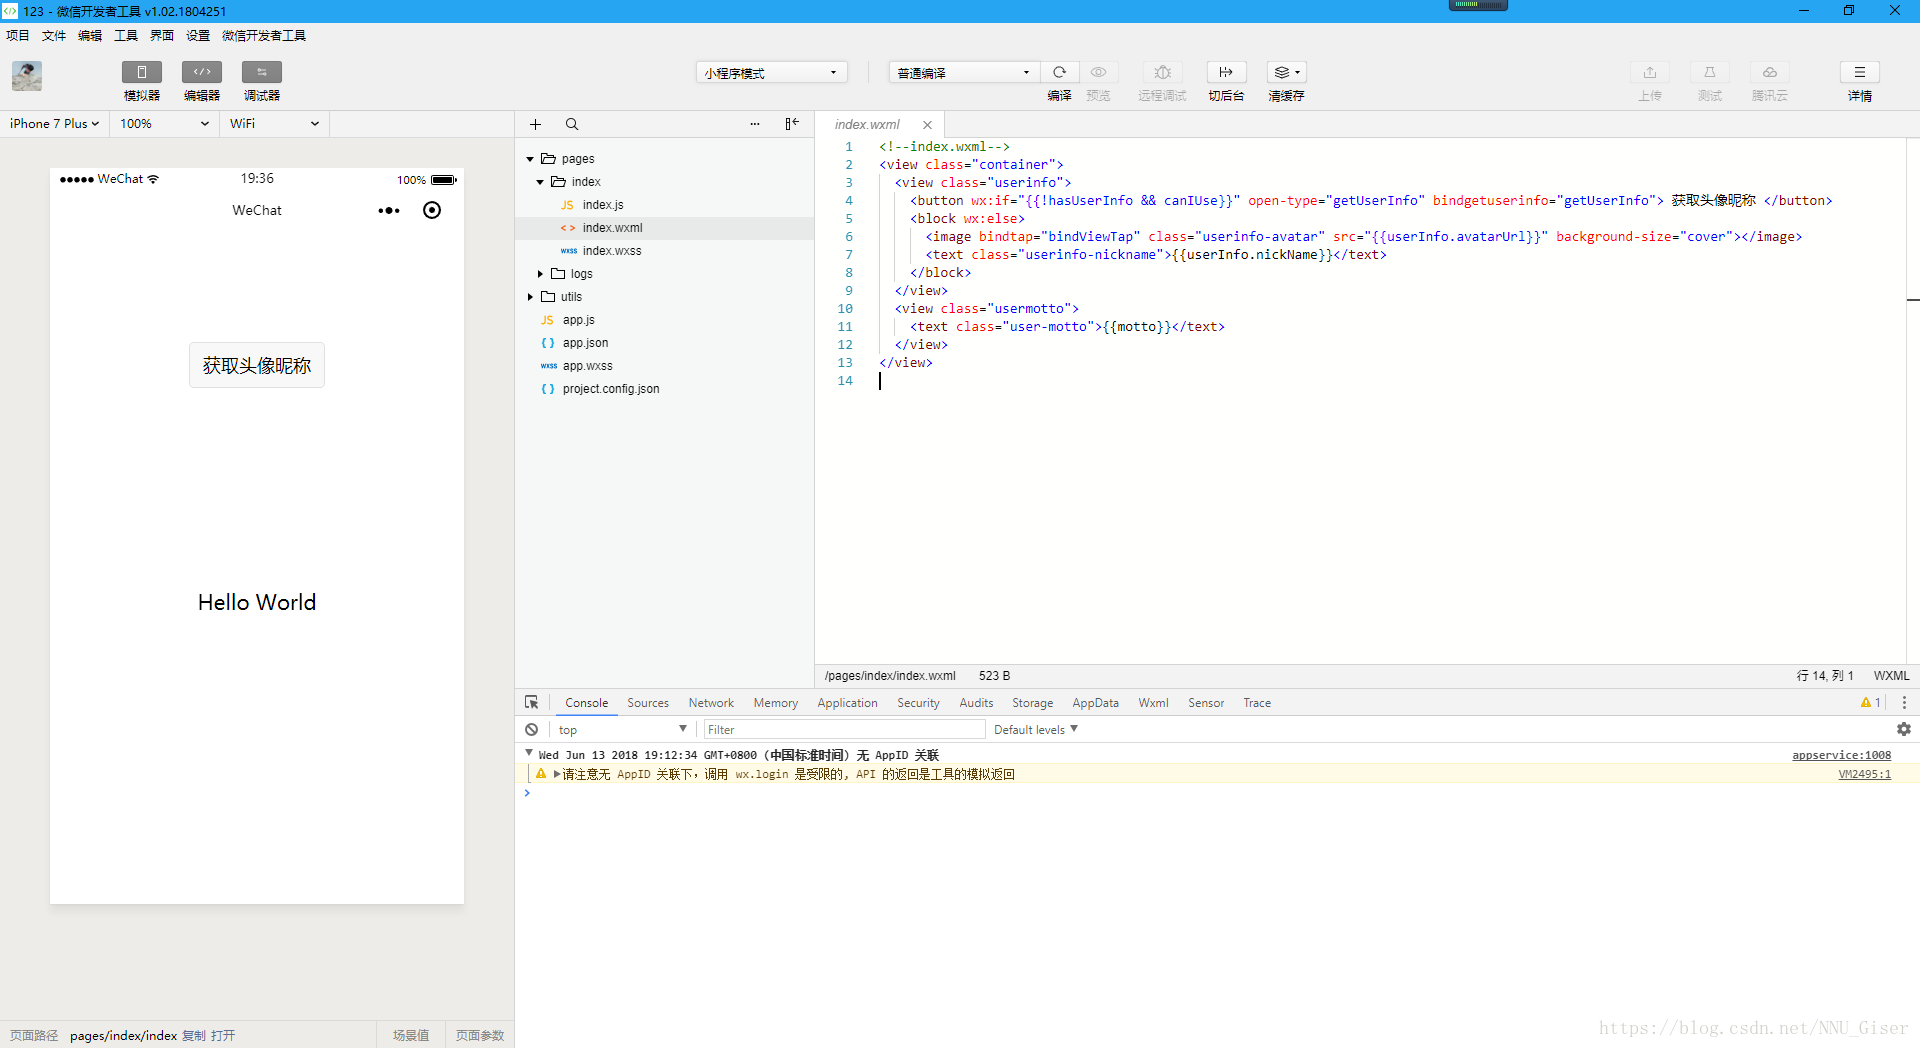Toggle the simulator panel button
1920x1048 pixels.
point(141,72)
